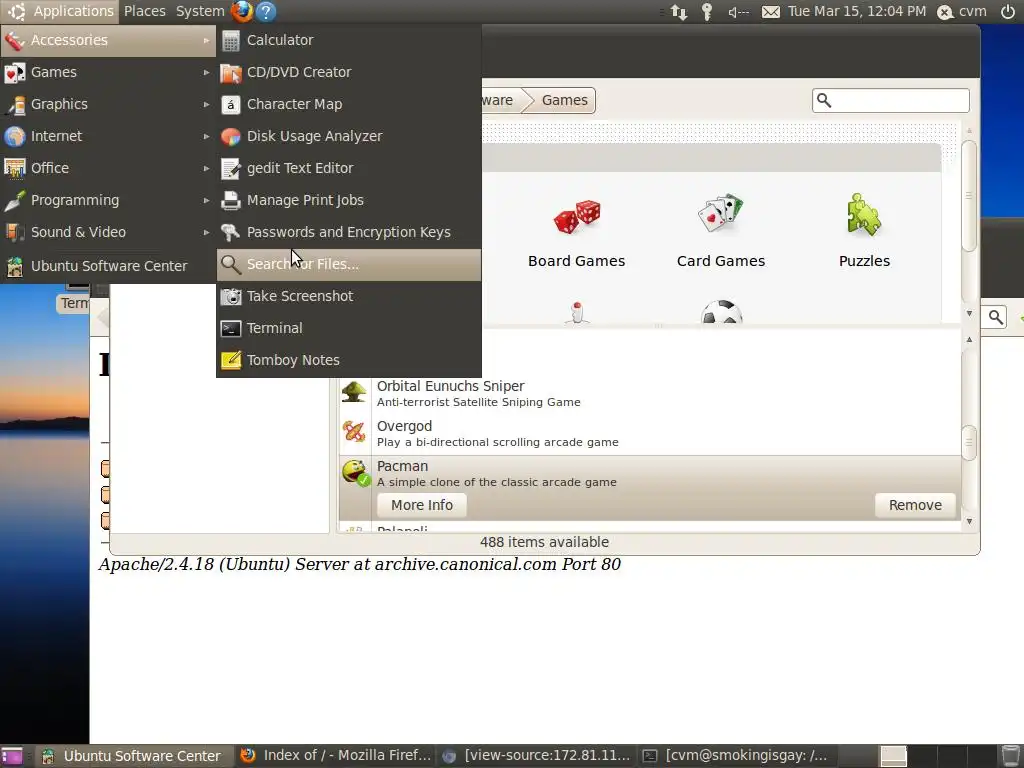1024x768 pixels.
Task: Click the workspace switcher first workspace
Action: 894,756
